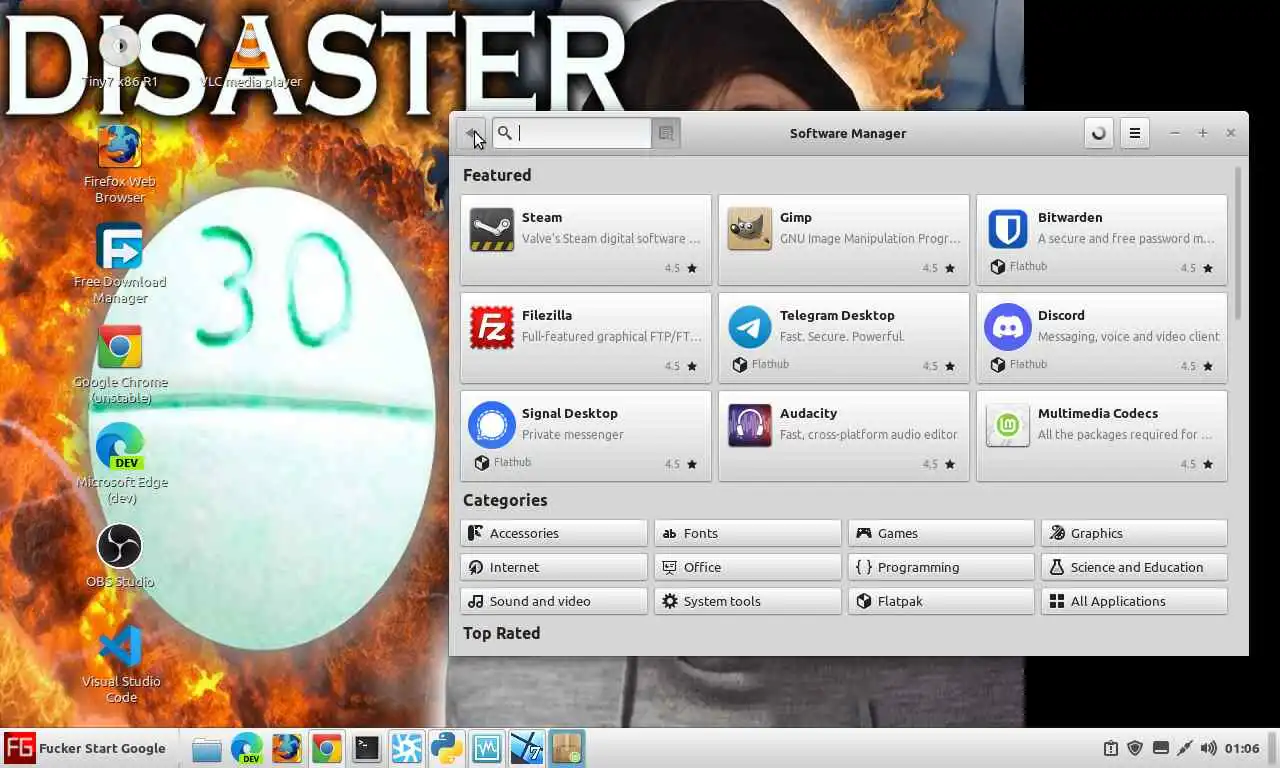This screenshot has height=768, width=1280.
Task: Toggle the search-in-descriptions button beside search box
Action: tap(666, 133)
